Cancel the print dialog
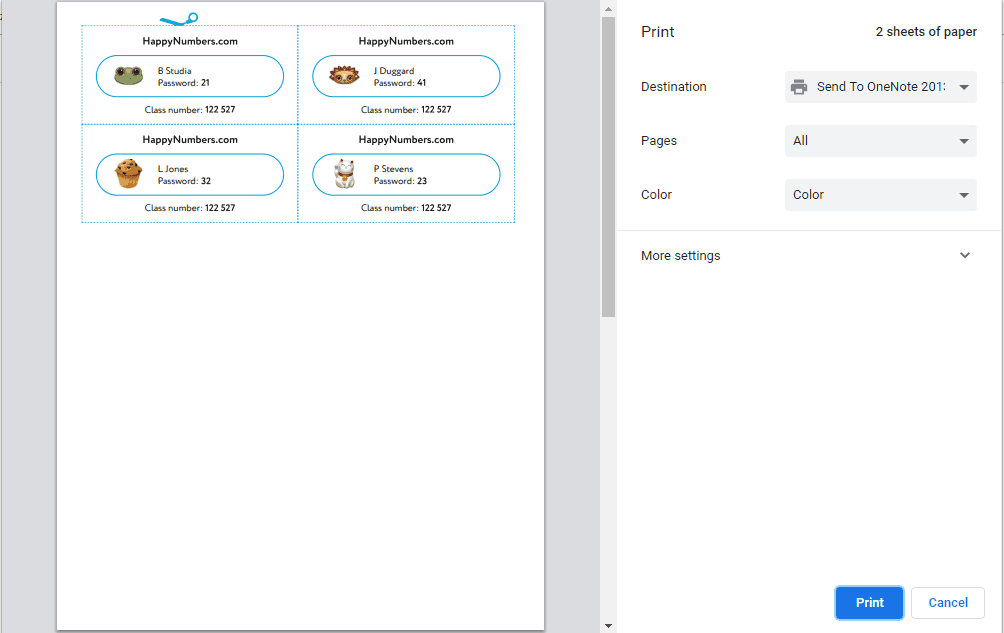 pyautogui.click(x=948, y=602)
